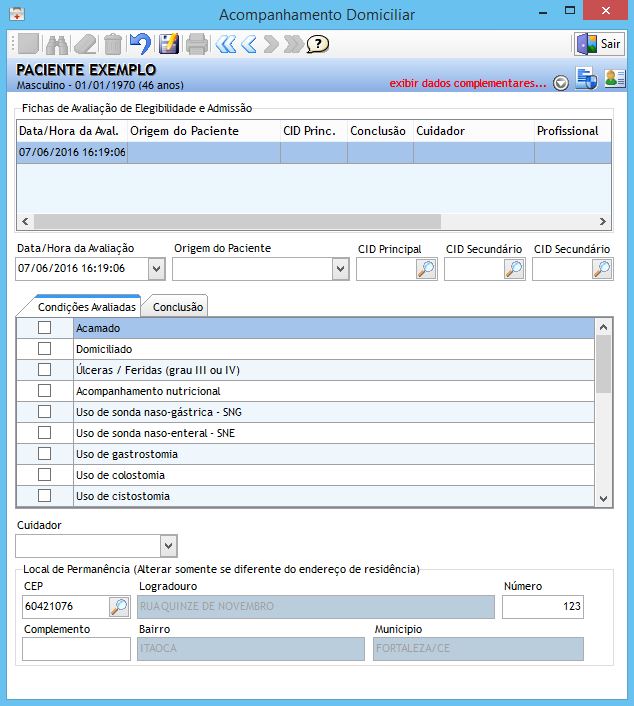The height and width of the screenshot is (706, 634).
Task: Click the Número input field
Action: click(x=543, y=606)
